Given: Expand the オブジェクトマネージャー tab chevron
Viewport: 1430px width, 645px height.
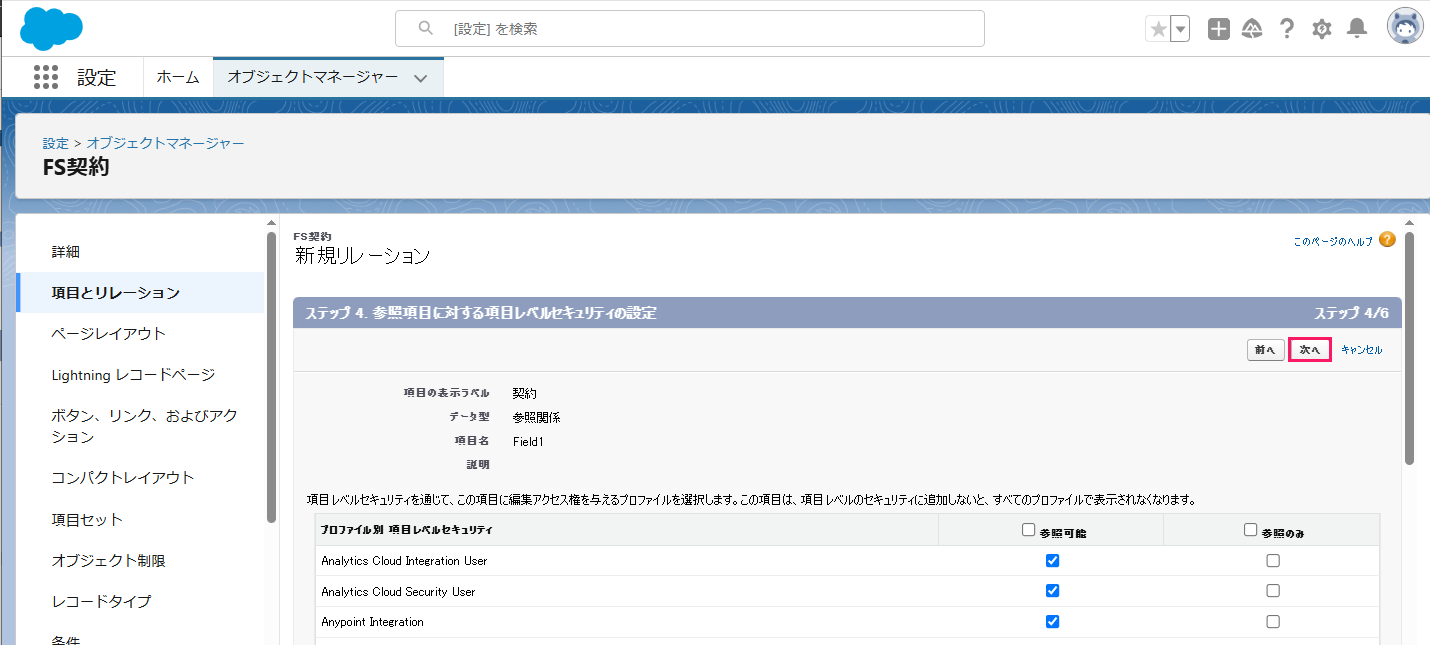Looking at the screenshot, I should pyautogui.click(x=421, y=78).
